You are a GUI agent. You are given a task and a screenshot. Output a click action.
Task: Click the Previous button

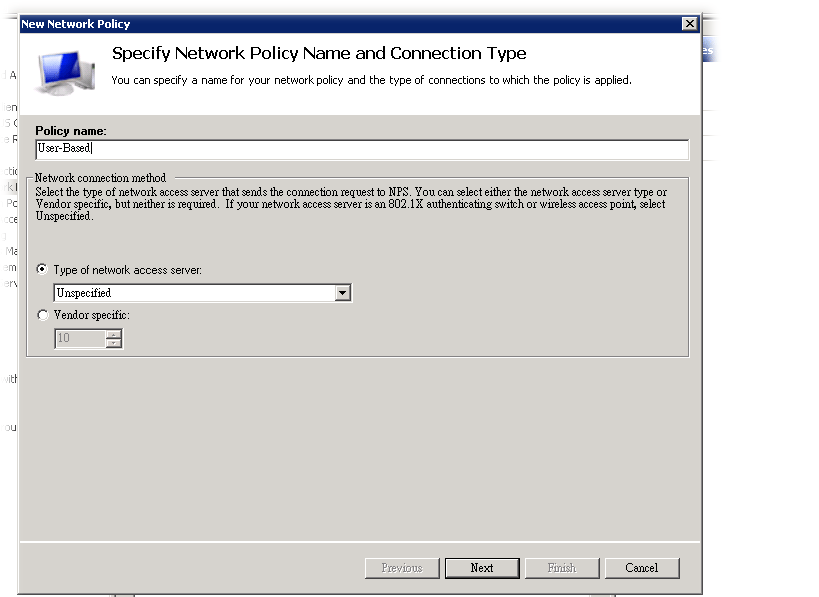[x=402, y=568]
